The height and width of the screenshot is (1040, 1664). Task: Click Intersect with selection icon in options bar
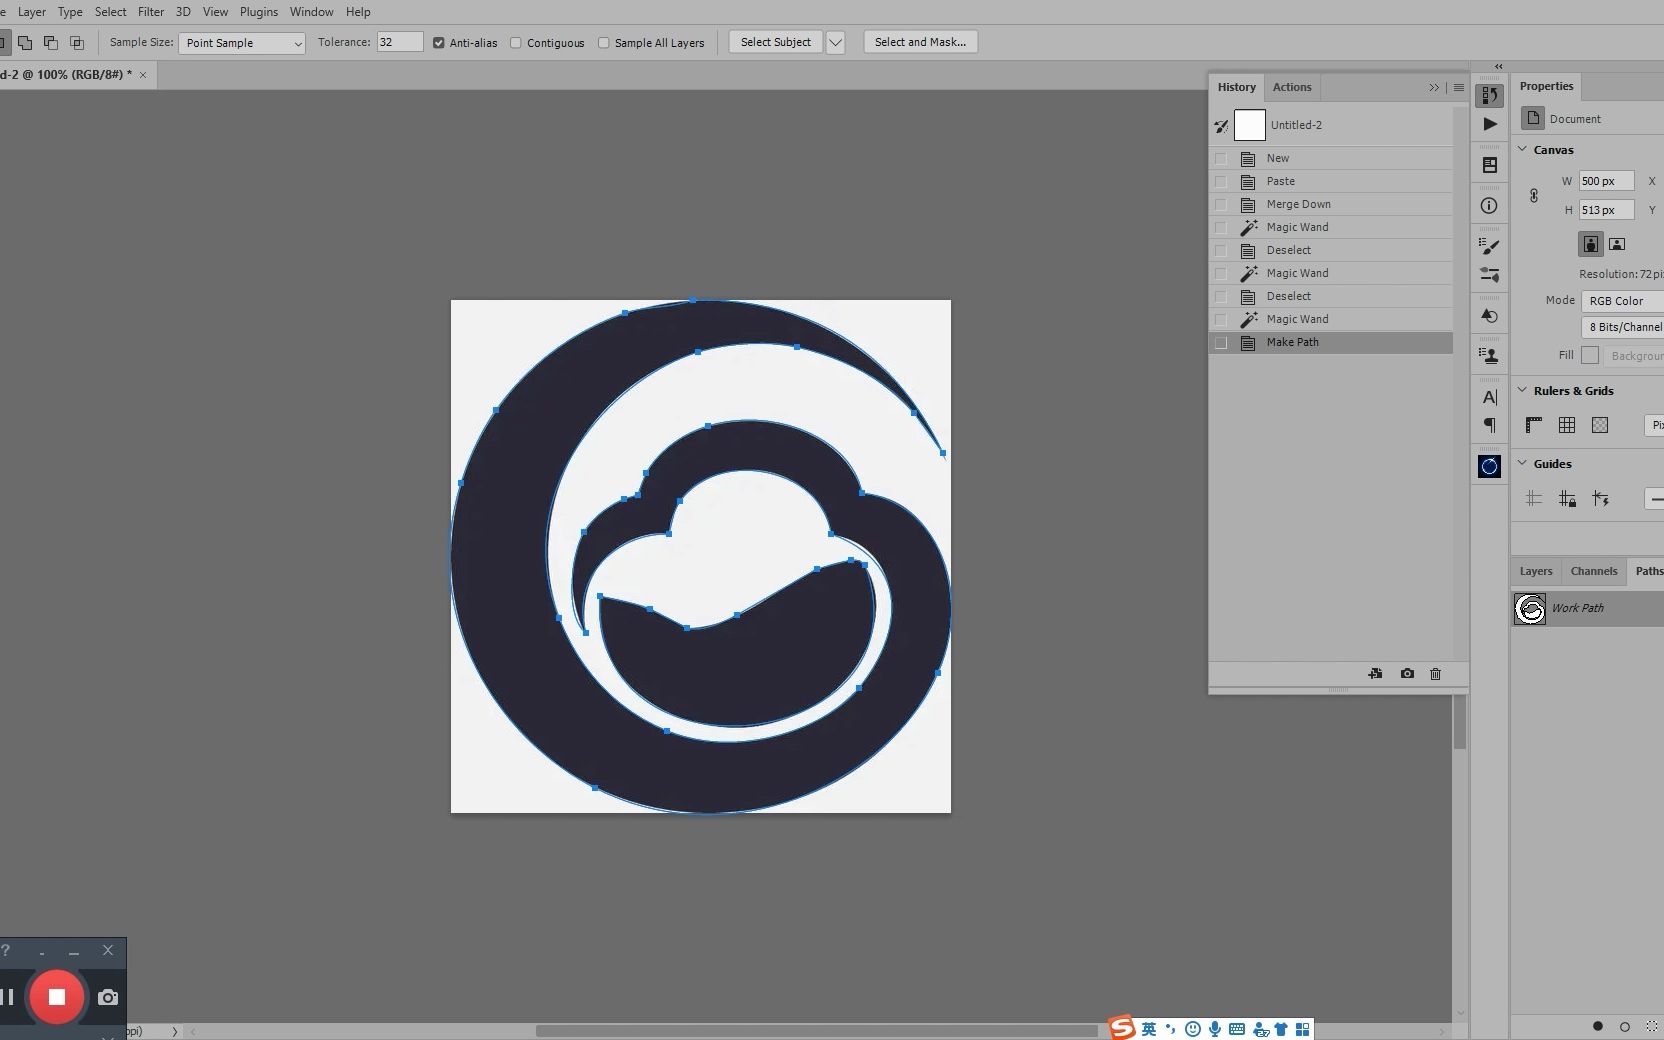pyautogui.click(x=77, y=43)
